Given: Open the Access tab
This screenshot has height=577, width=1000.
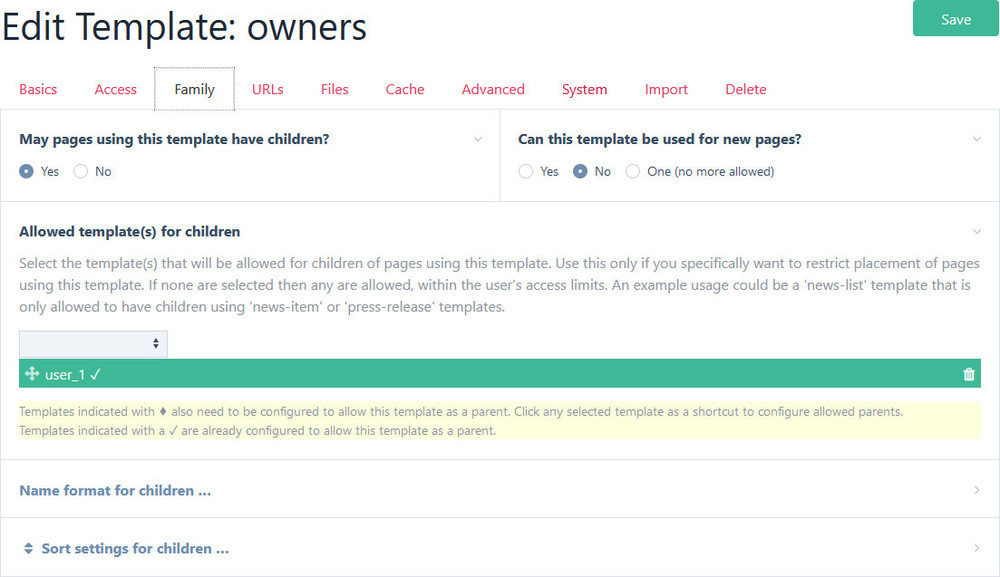Looking at the screenshot, I should coord(116,90).
